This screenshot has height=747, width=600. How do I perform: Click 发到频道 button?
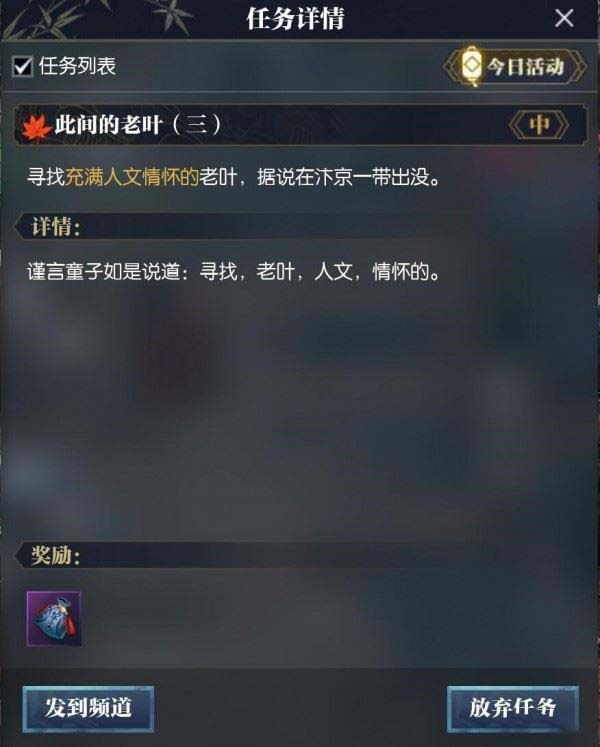pyautogui.click(x=88, y=708)
